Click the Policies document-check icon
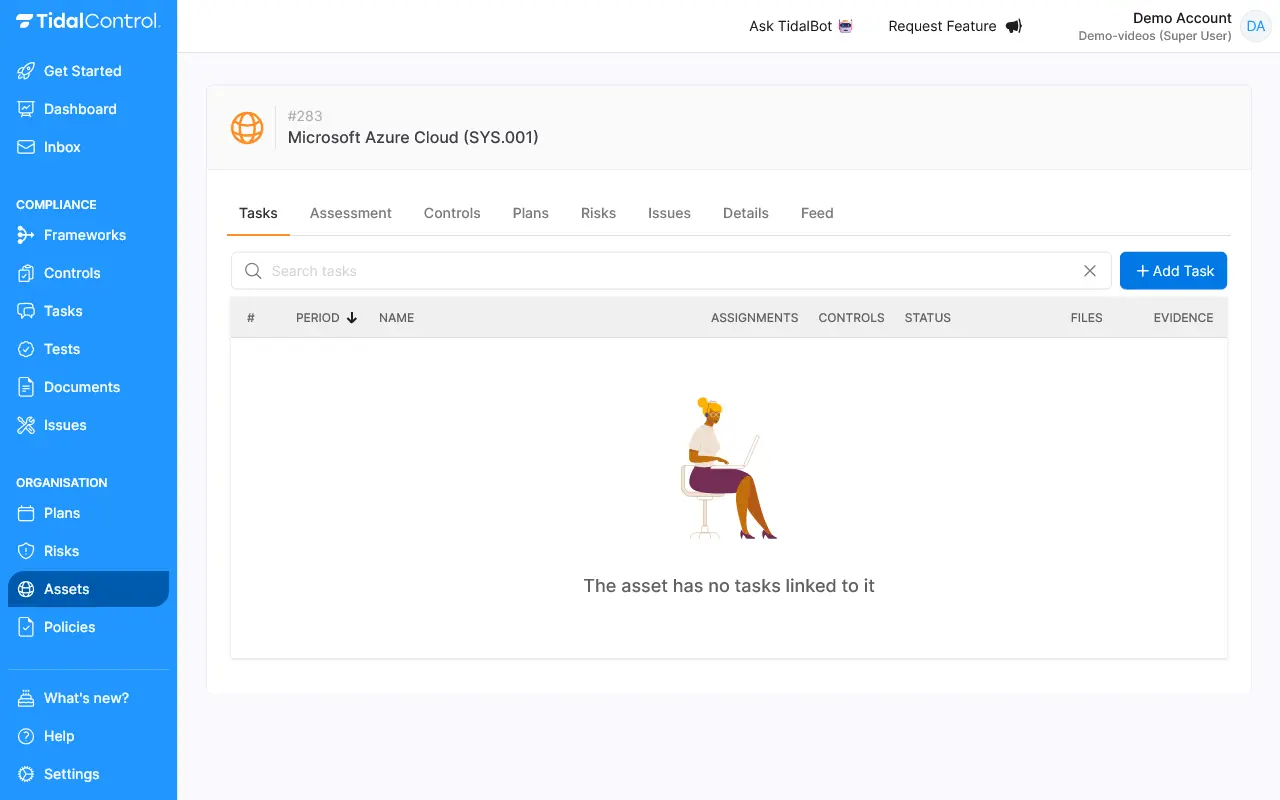 [x=26, y=627]
